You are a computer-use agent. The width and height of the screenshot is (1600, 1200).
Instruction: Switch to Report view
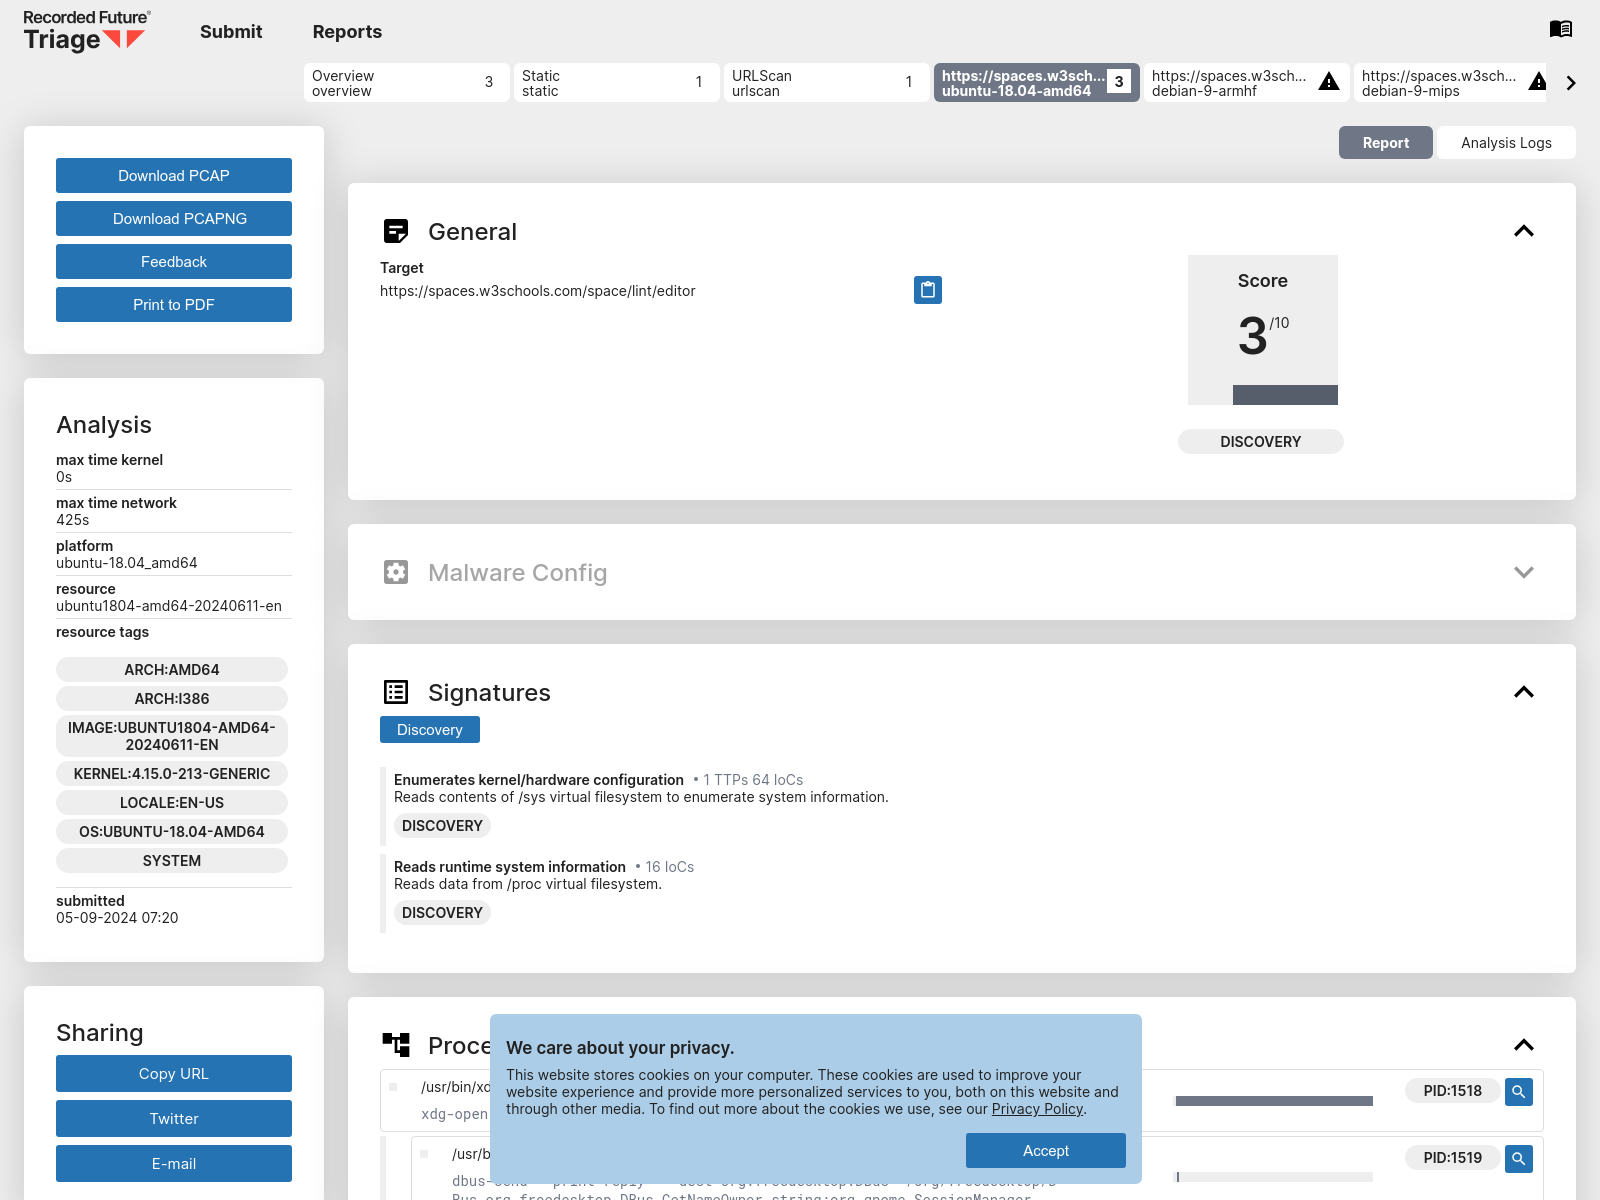tap(1385, 142)
